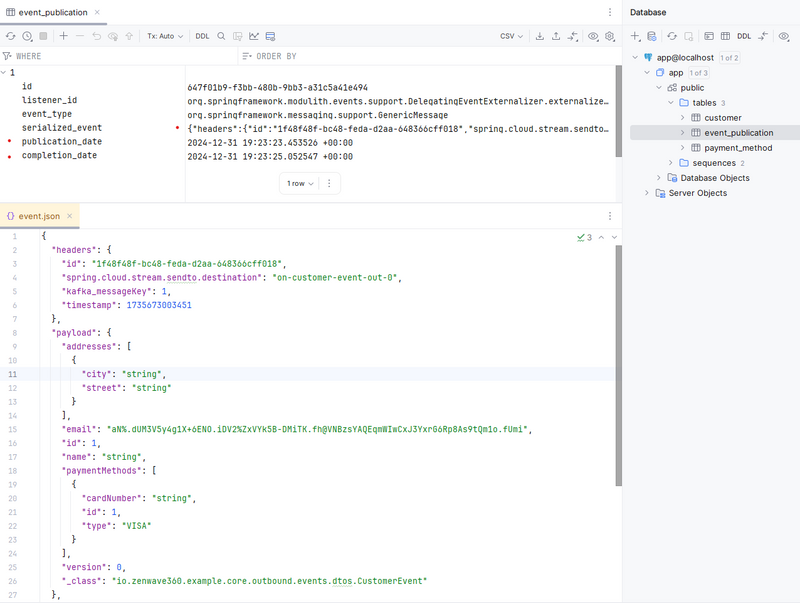Close the event.json tab
This screenshot has width=800, height=603.
tap(69, 216)
